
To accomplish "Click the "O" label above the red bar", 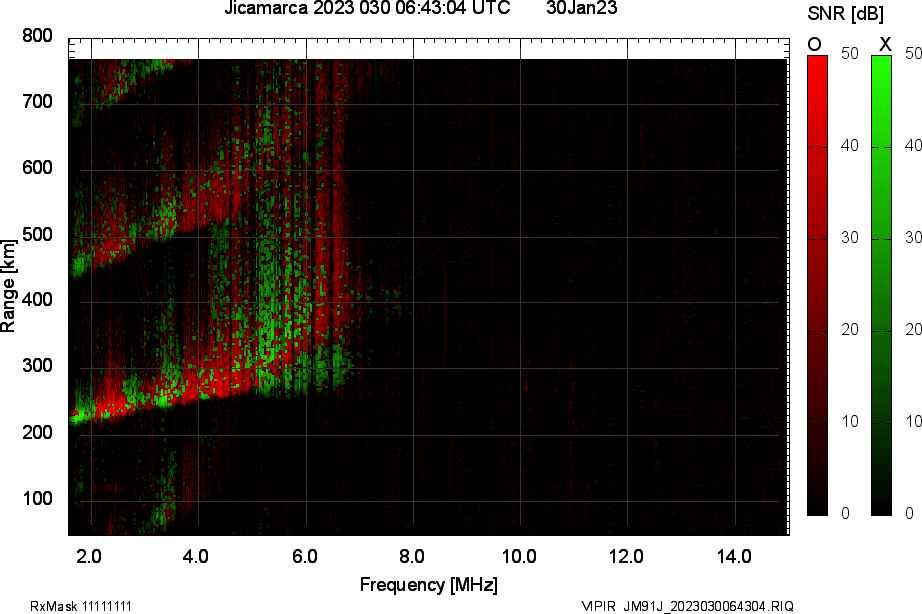I will pos(815,43).
